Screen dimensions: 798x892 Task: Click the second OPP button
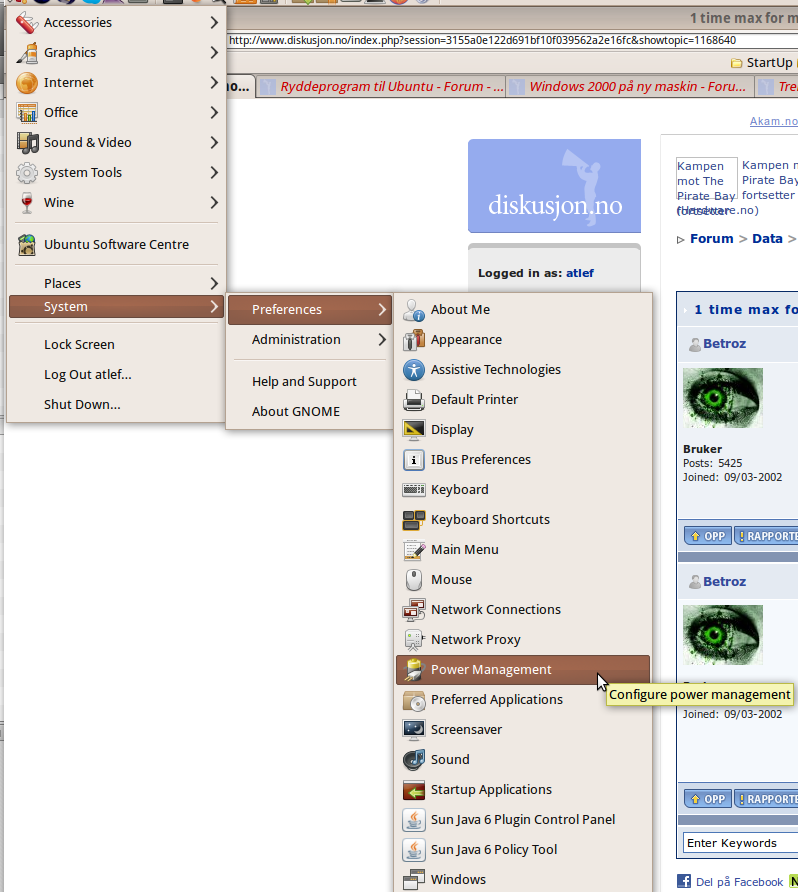[708, 799]
